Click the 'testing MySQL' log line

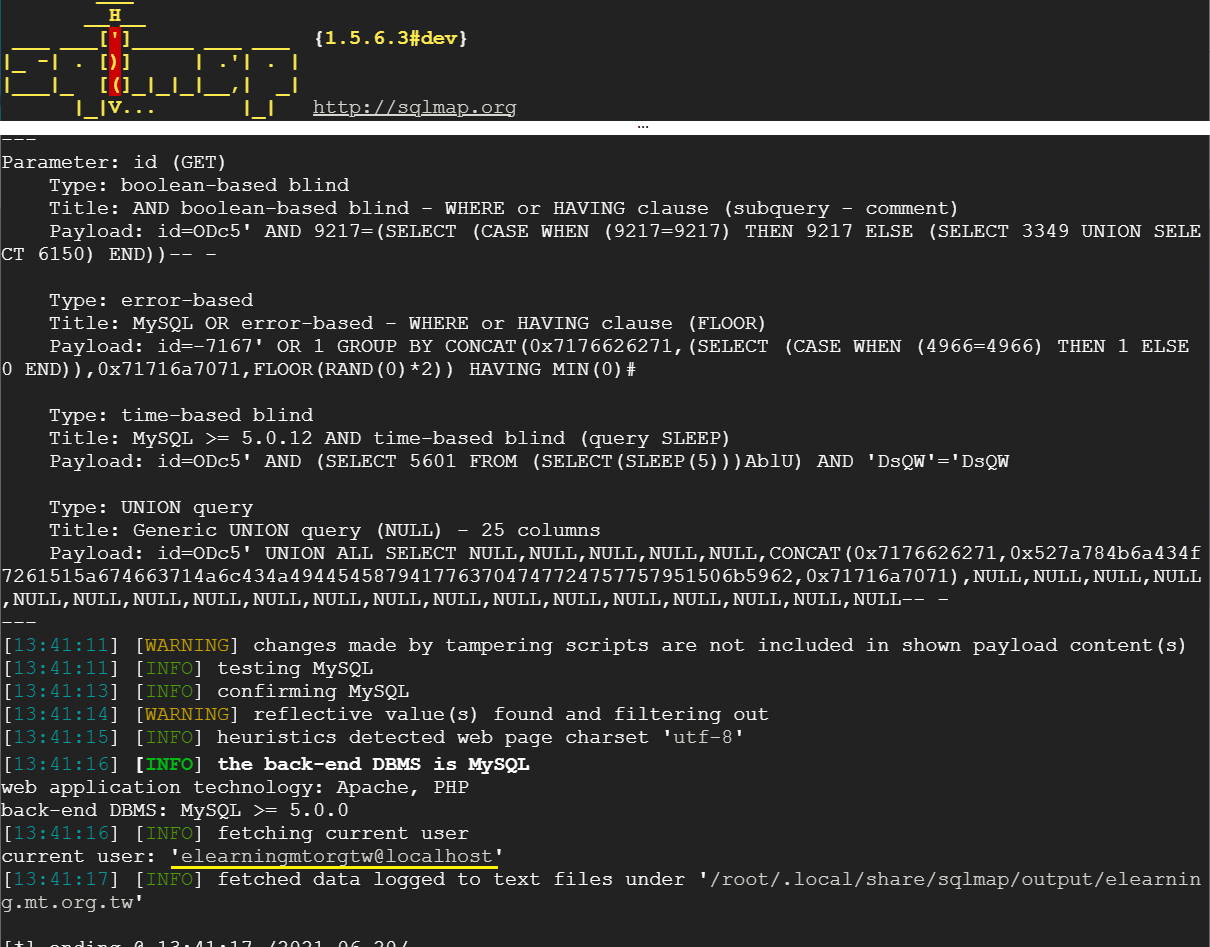tap(187, 668)
